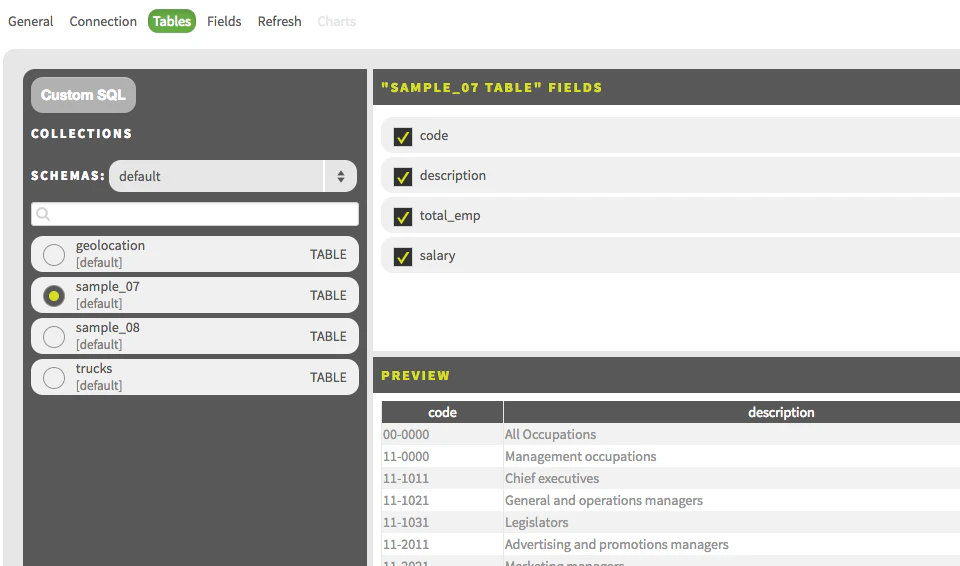Viewport: 960px width, 566px height.
Task: Pick the trucks table radio button
Action: [54, 378]
